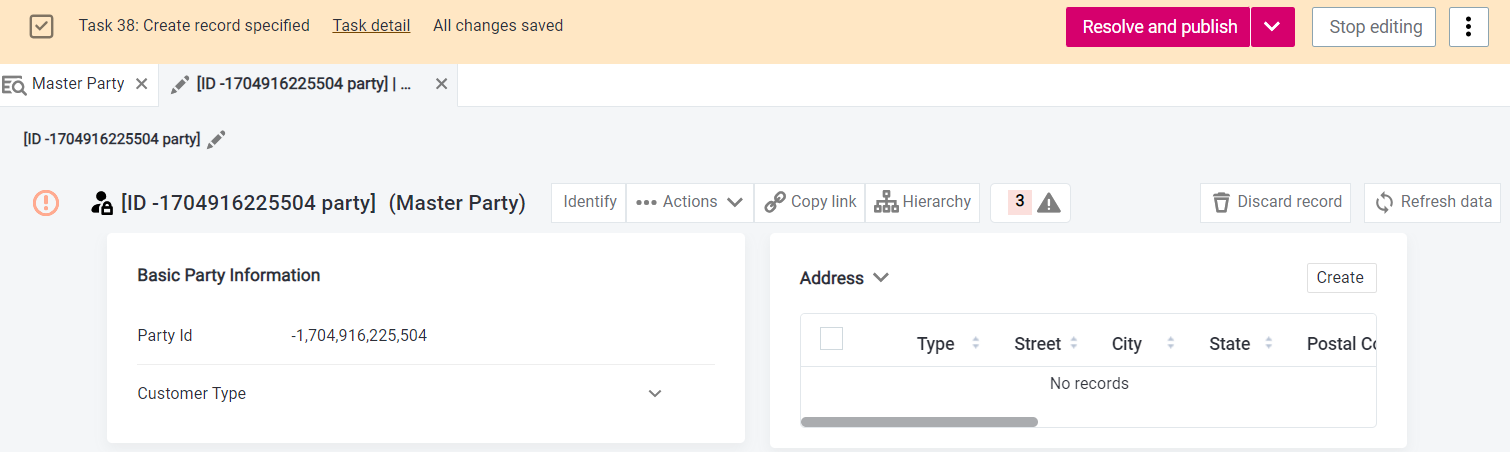Screen dimensions: 1510x452
Task: Click Discard record trash button
Action: (1275, 202)
